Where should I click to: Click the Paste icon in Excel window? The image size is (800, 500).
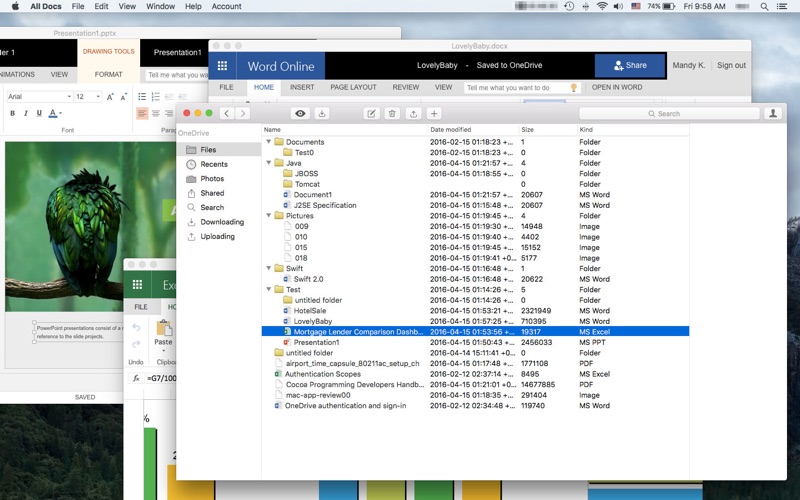(163, 327)
